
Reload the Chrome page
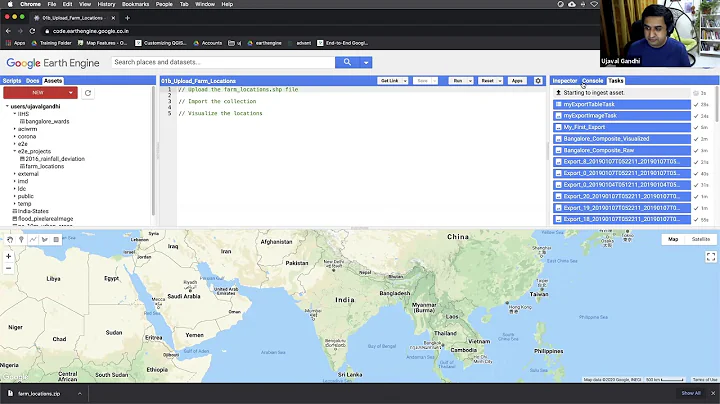(x=32, y=31)
